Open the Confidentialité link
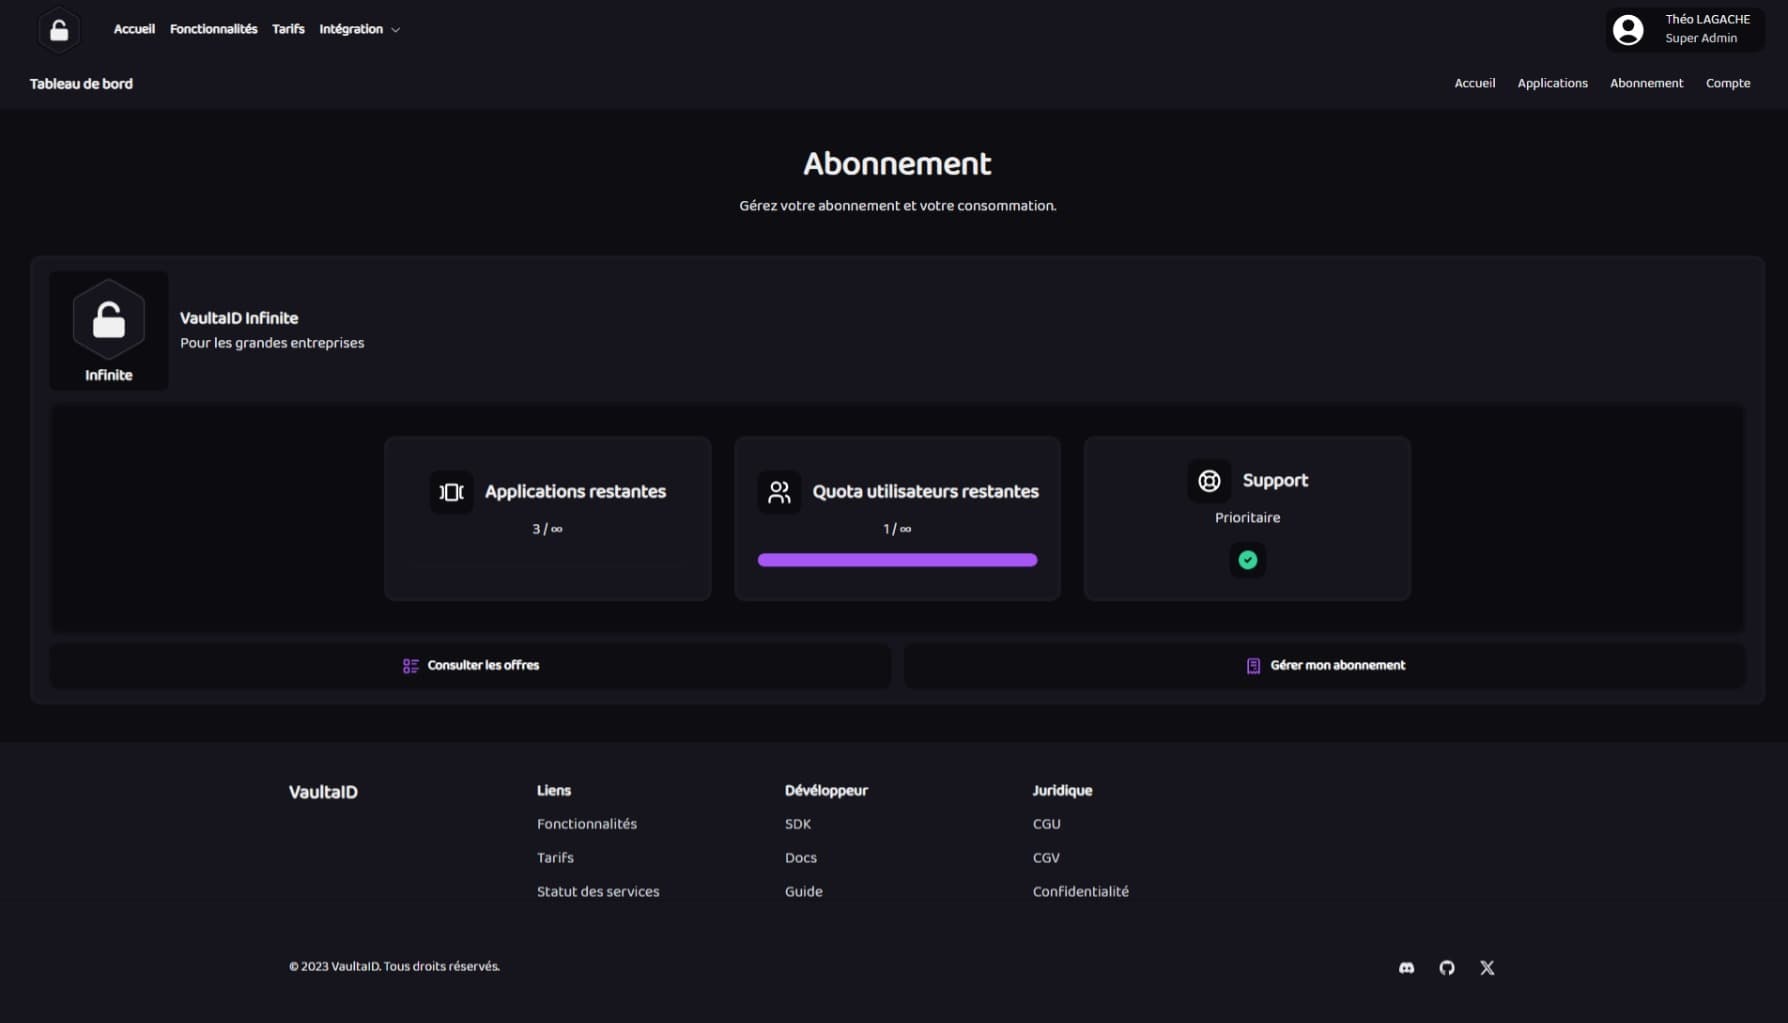This screenshot has height=1023, width=1788. [x=1080, y=892]
